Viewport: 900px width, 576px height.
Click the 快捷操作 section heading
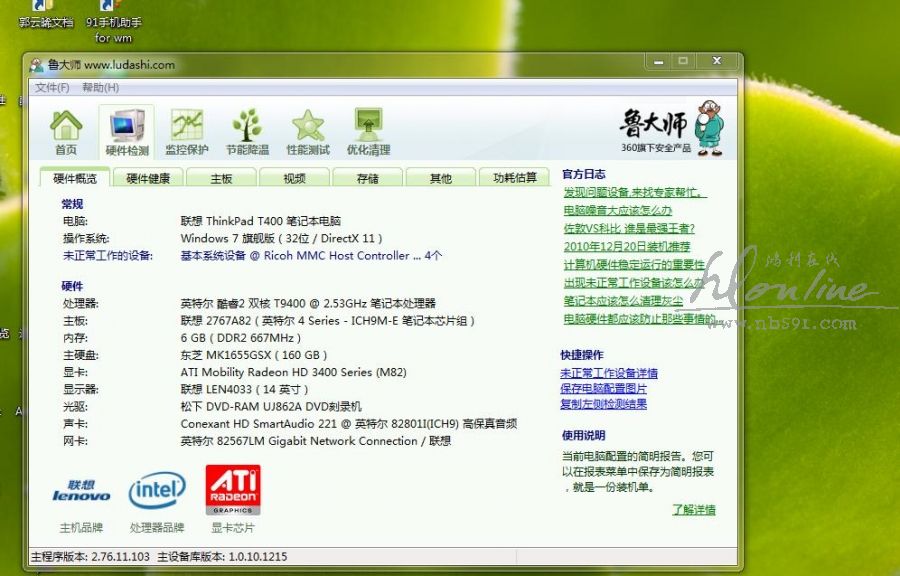pos(582,355)
